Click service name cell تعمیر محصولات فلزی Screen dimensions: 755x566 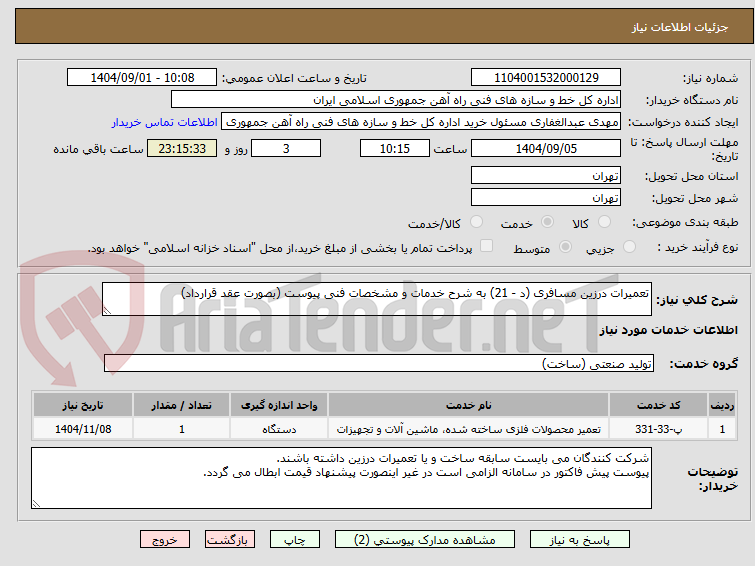click(x=469, y=429)
